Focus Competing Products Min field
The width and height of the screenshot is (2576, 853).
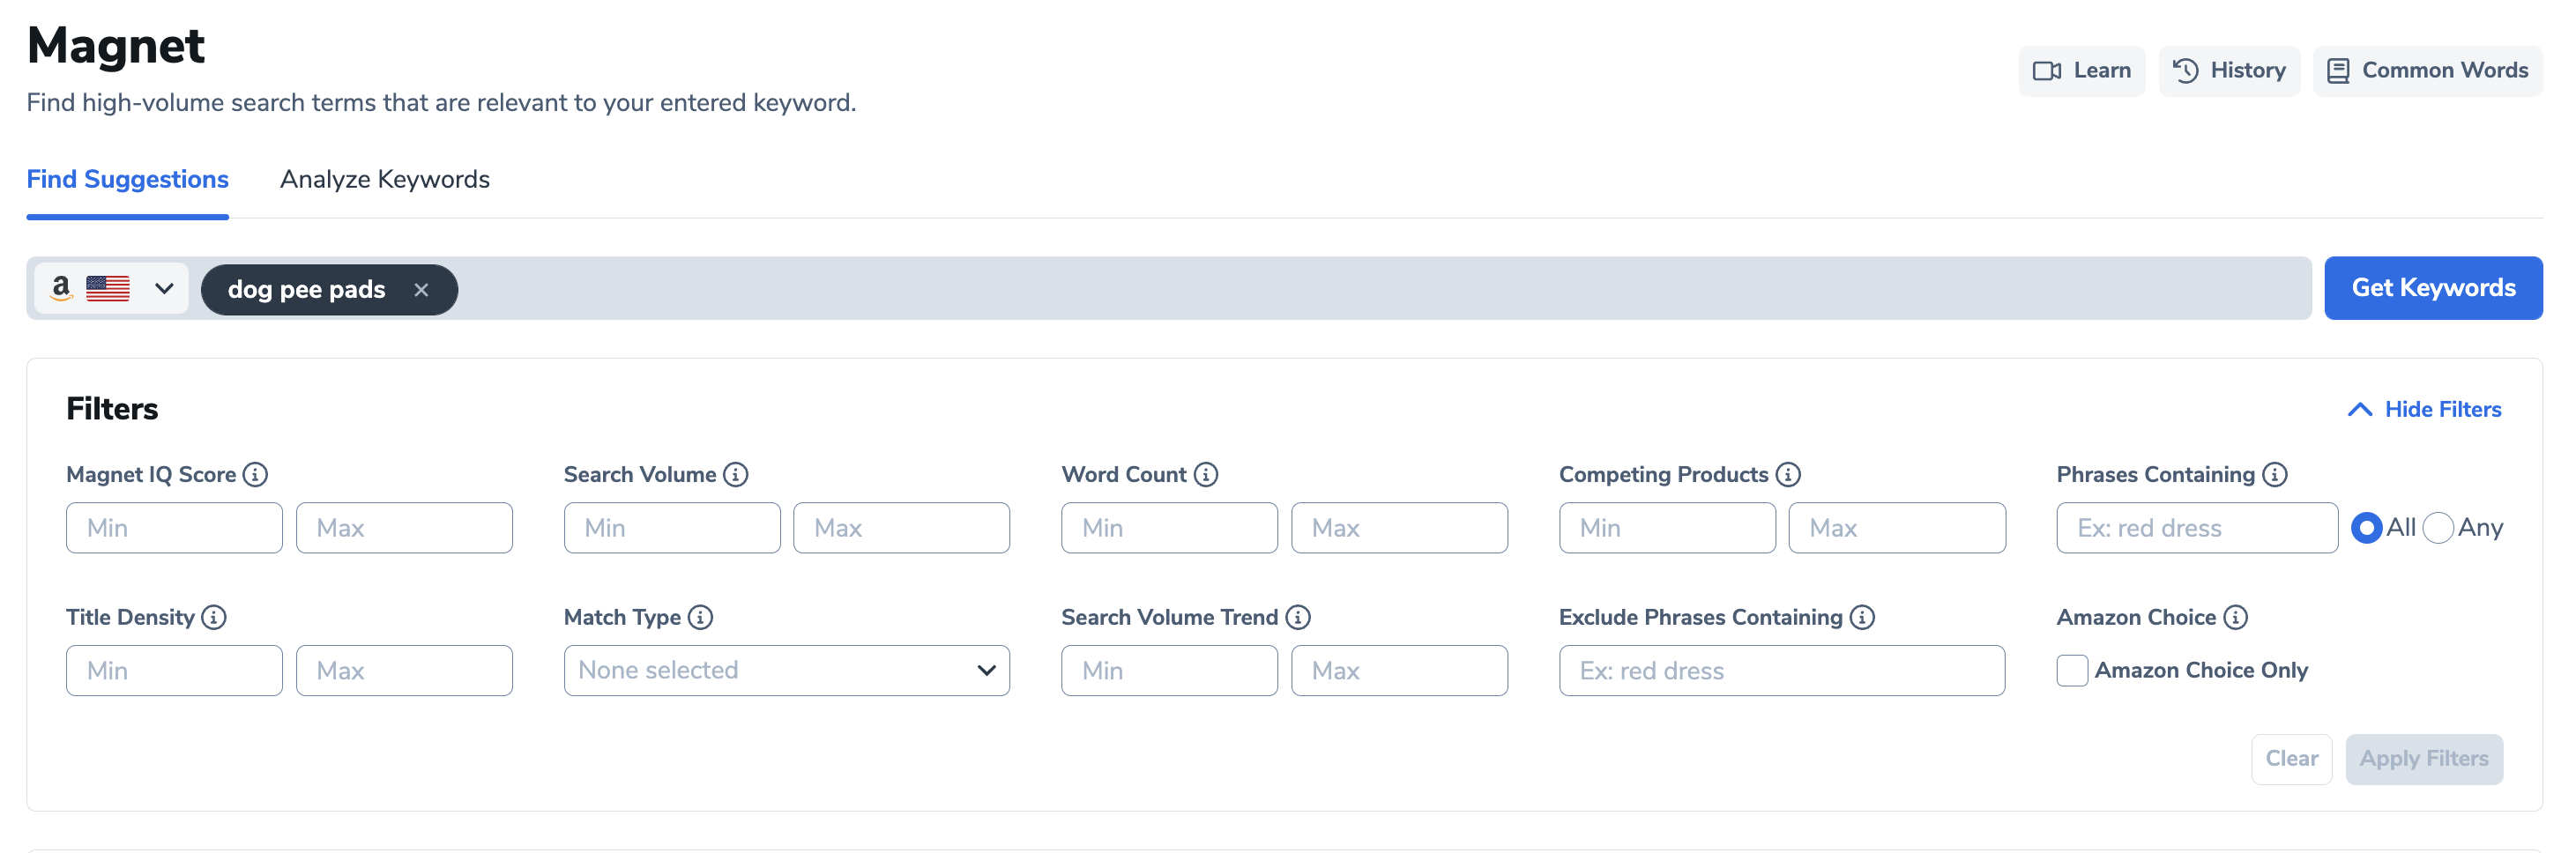click(1667, 528)
